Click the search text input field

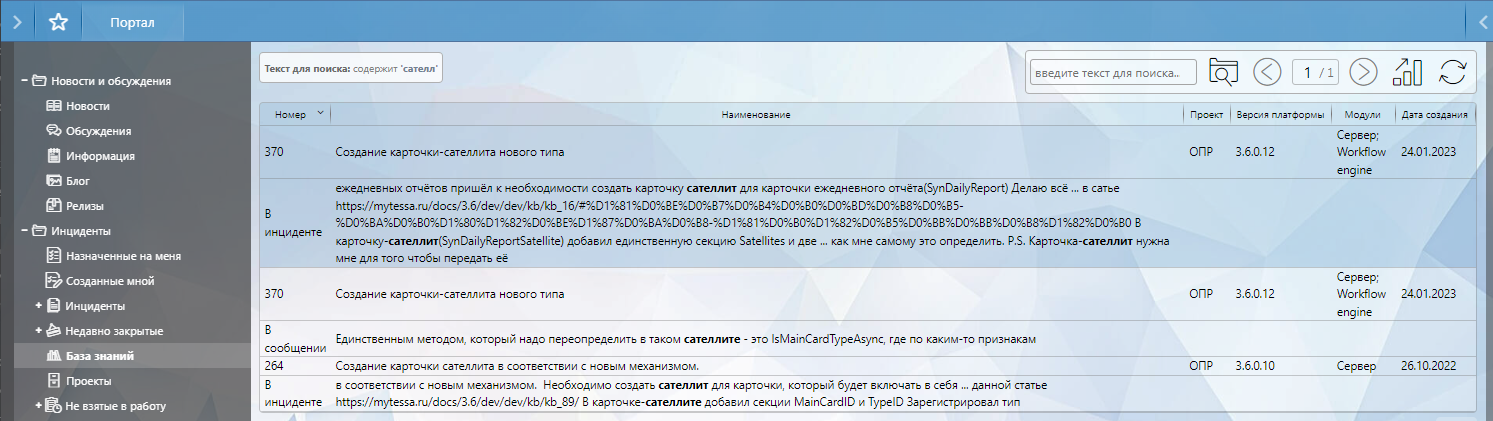pos(1114,72)
